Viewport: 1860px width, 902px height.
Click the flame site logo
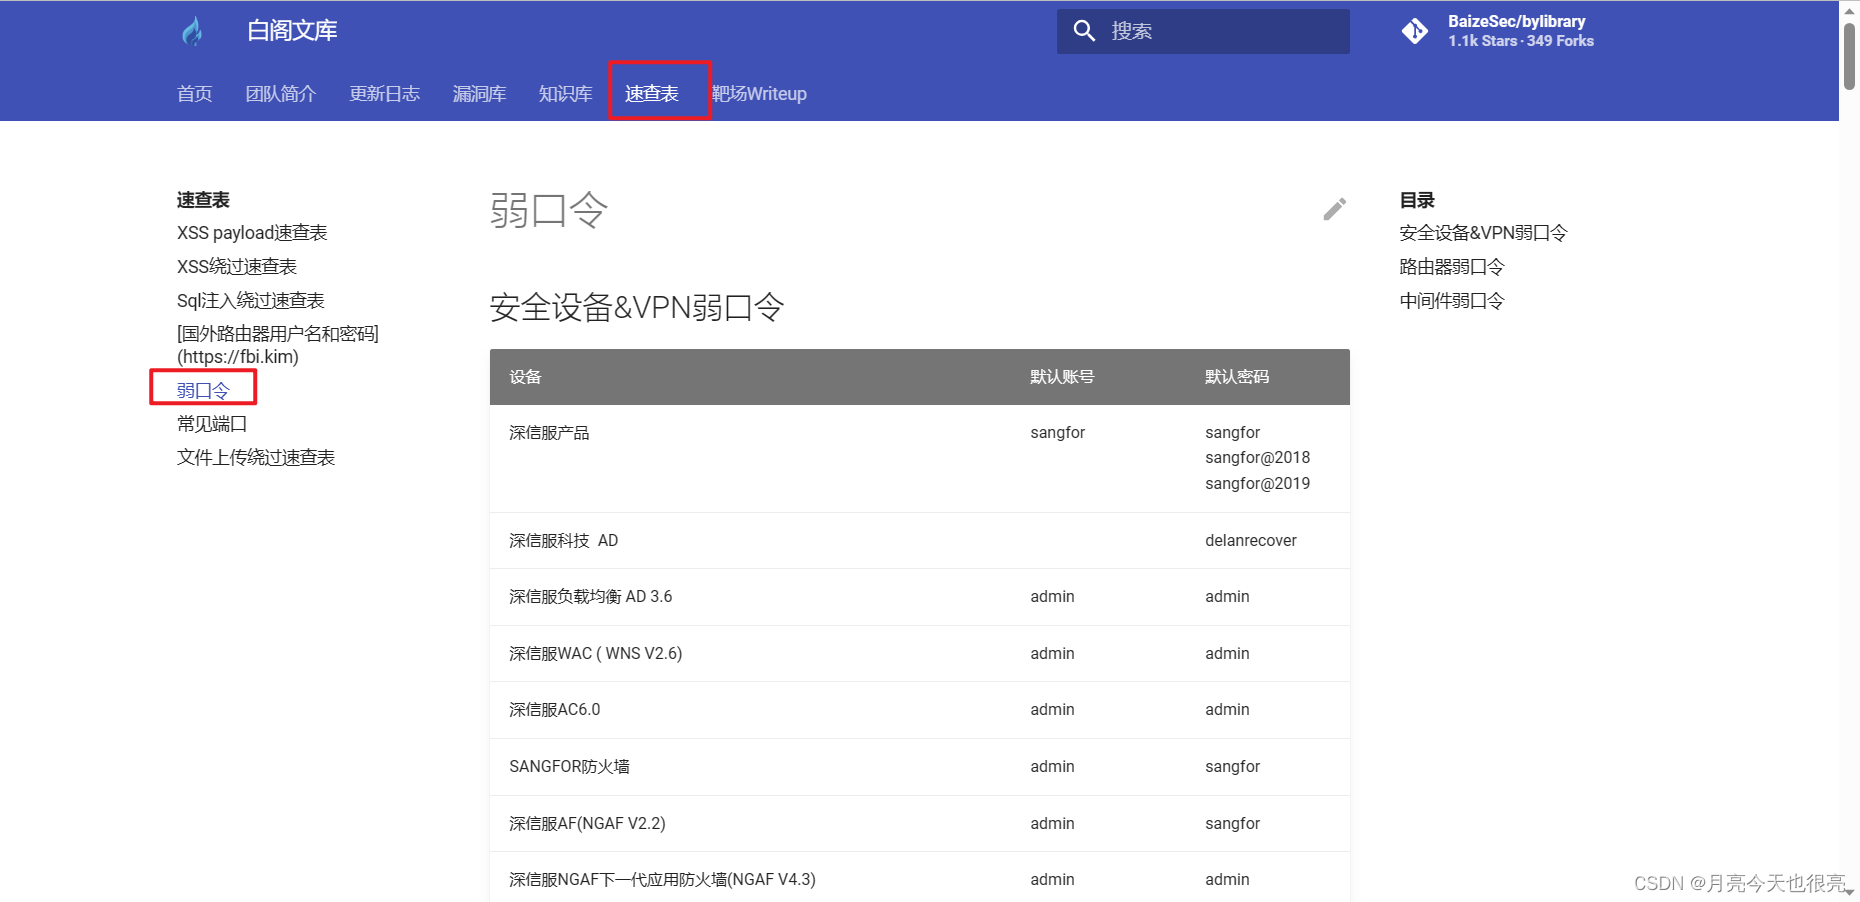click(x=193, y=31)
